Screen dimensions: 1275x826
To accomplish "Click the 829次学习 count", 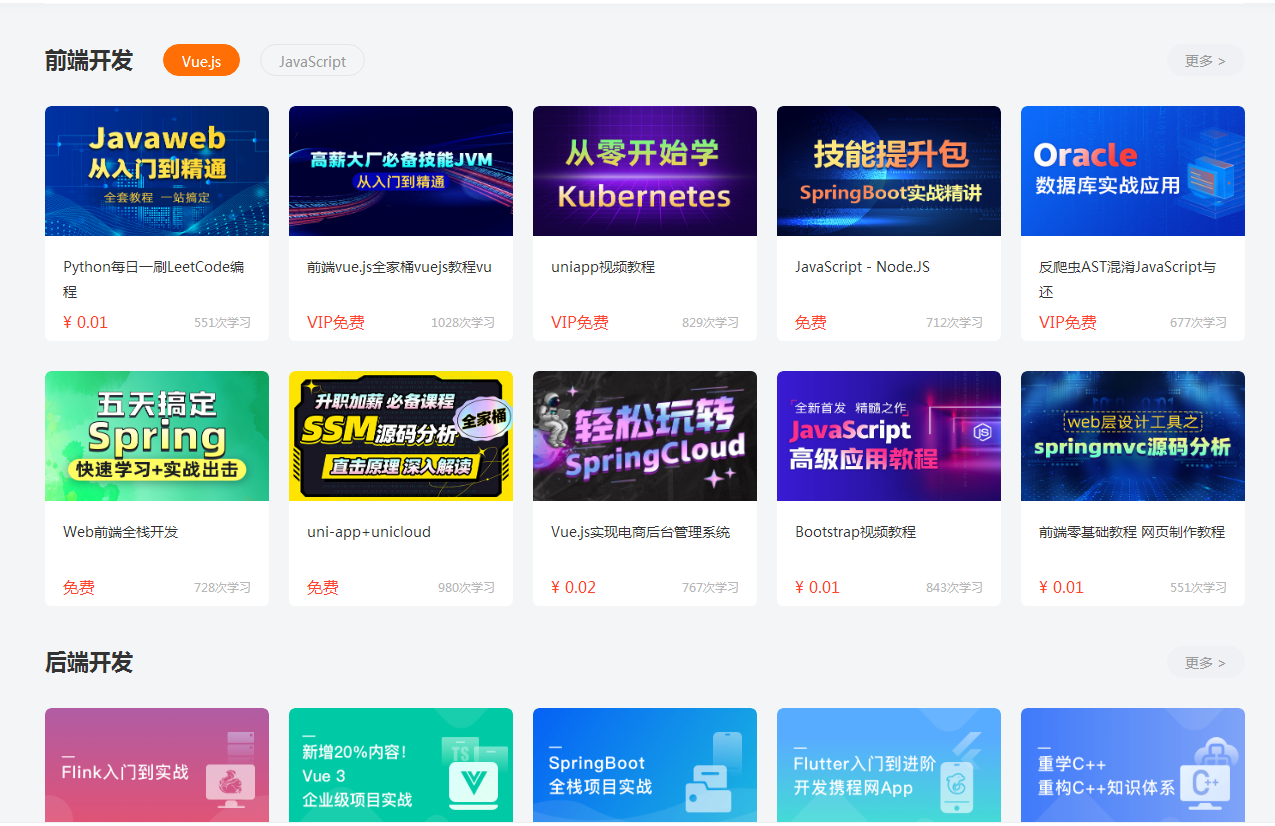I will click(710, 323).
